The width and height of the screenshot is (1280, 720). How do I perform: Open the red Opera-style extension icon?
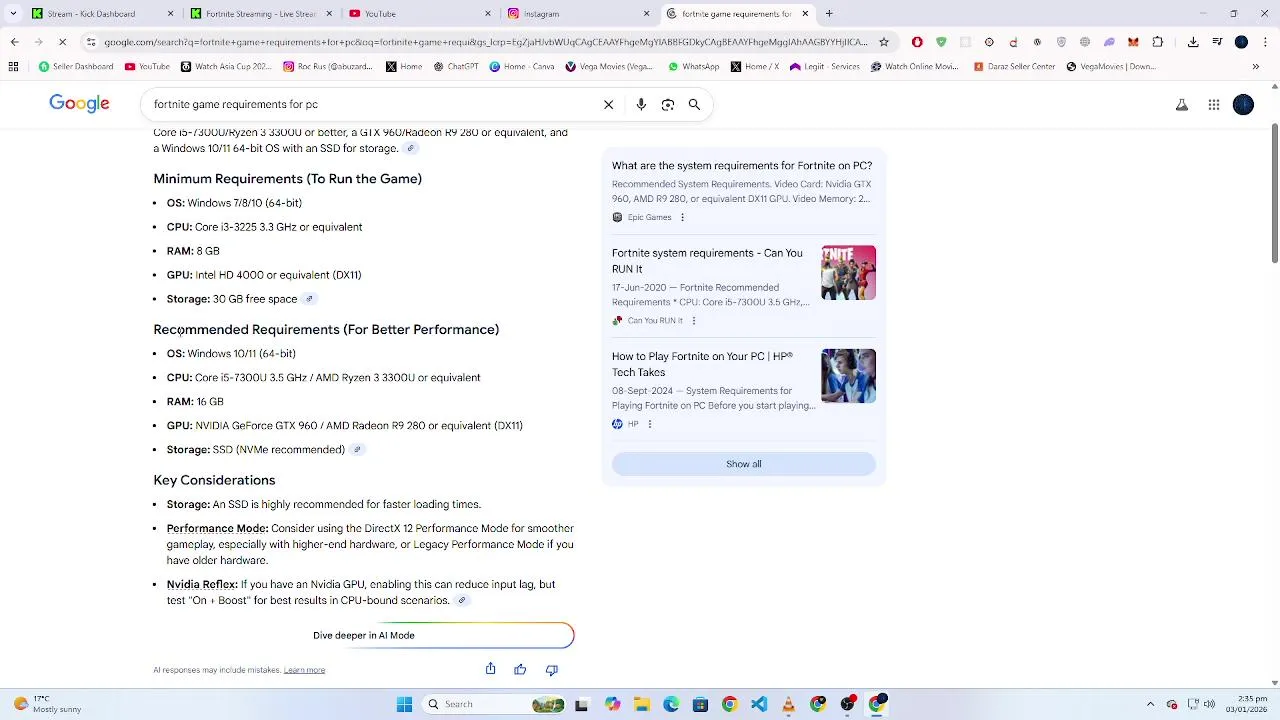(917, 42)
